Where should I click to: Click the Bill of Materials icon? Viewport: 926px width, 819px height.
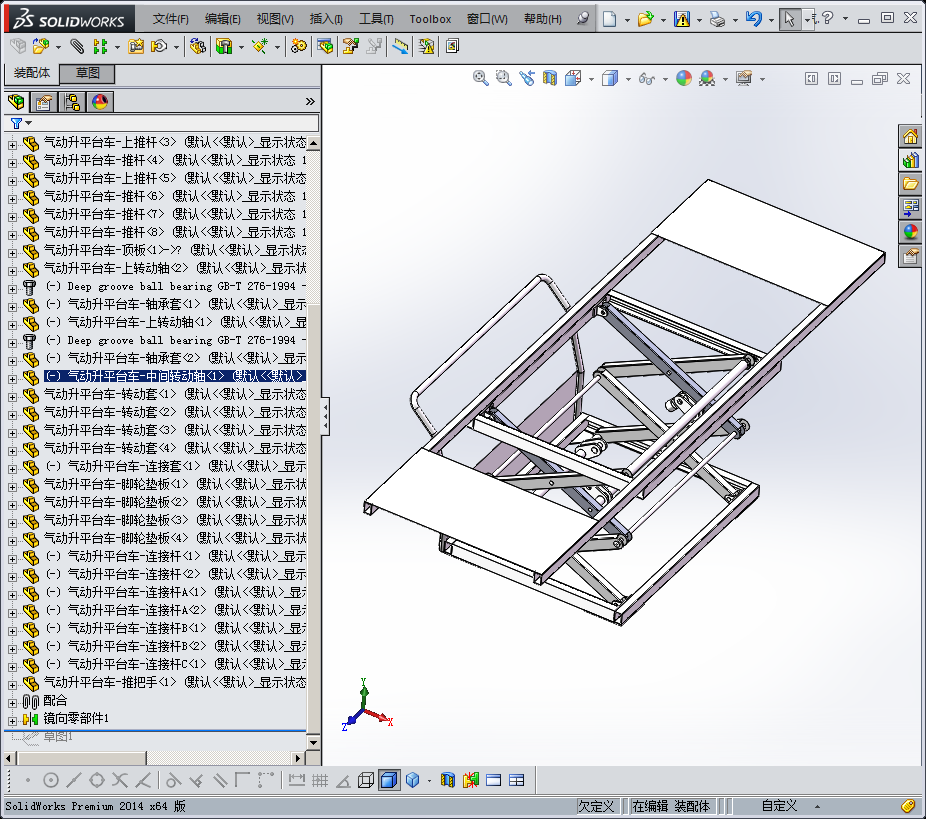(x=325, y=46)
